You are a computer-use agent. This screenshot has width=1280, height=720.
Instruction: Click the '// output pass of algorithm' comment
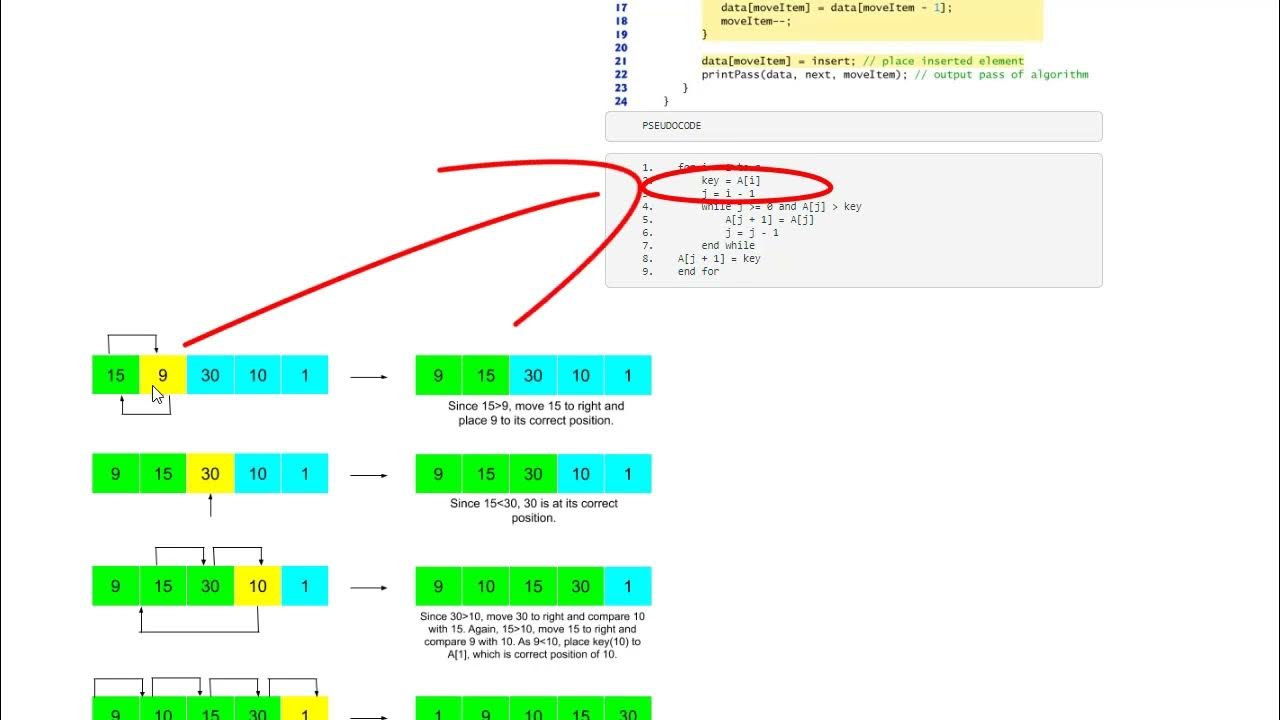pyautogui.click(x=1001, y=74)
